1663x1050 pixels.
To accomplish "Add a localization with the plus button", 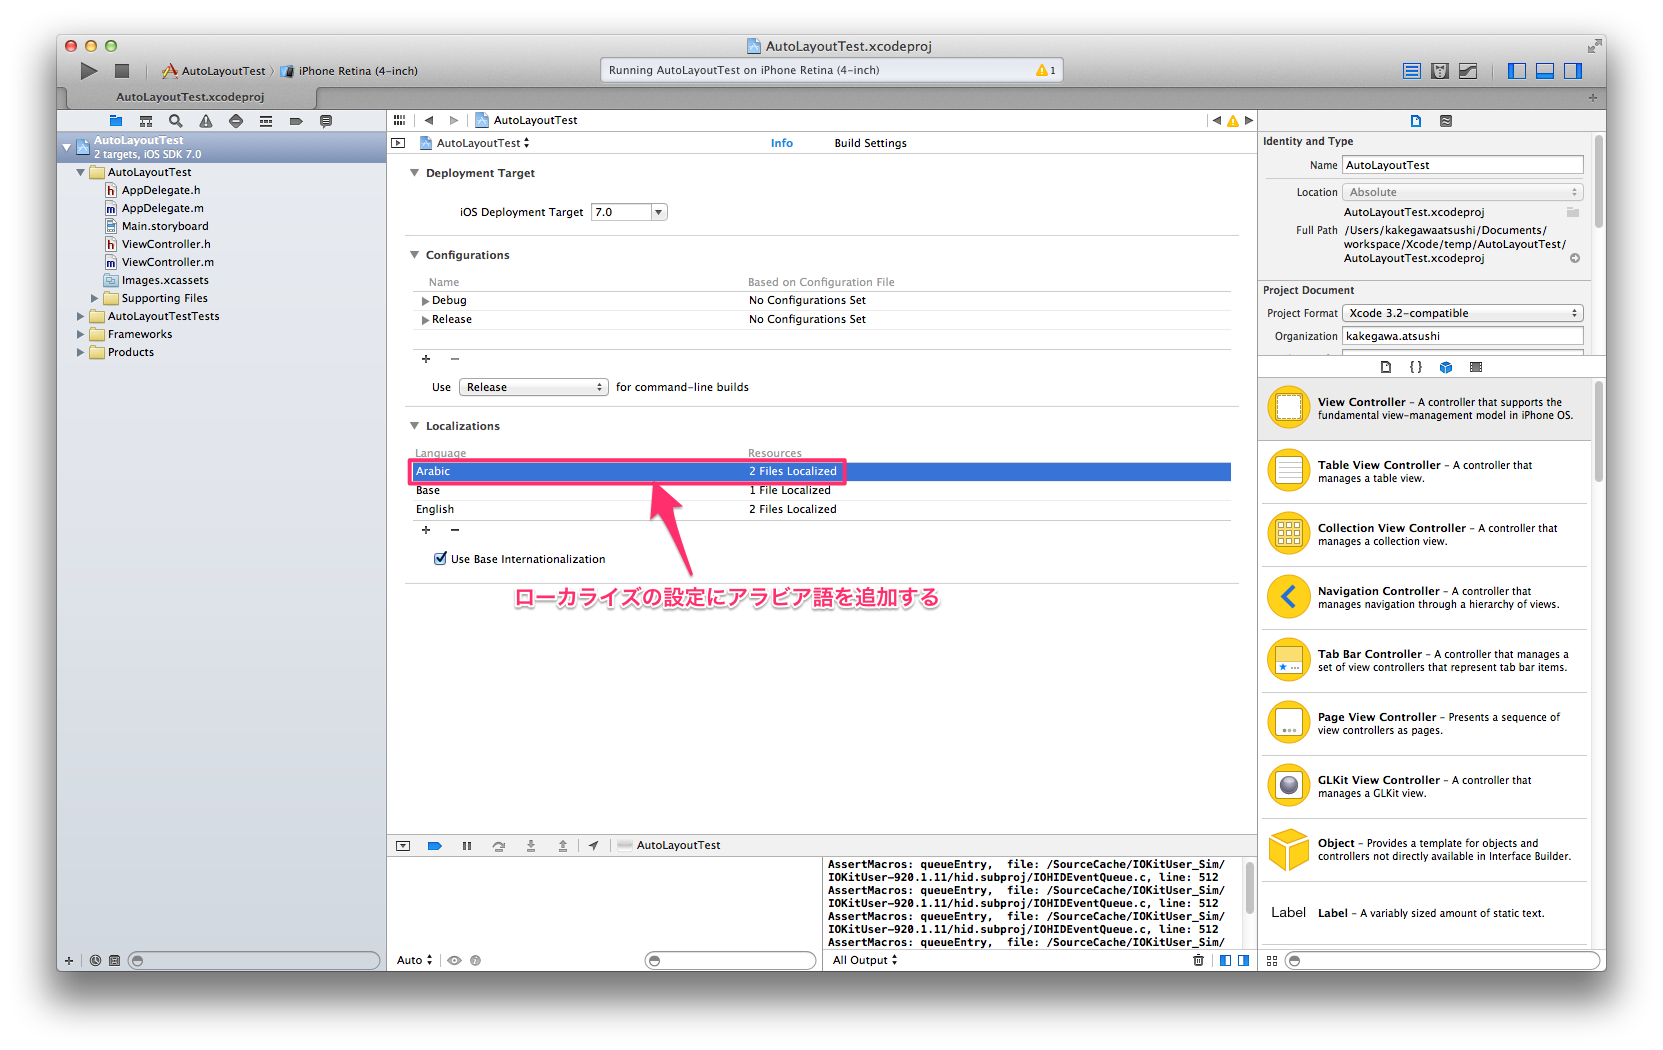I will [426, 530].
